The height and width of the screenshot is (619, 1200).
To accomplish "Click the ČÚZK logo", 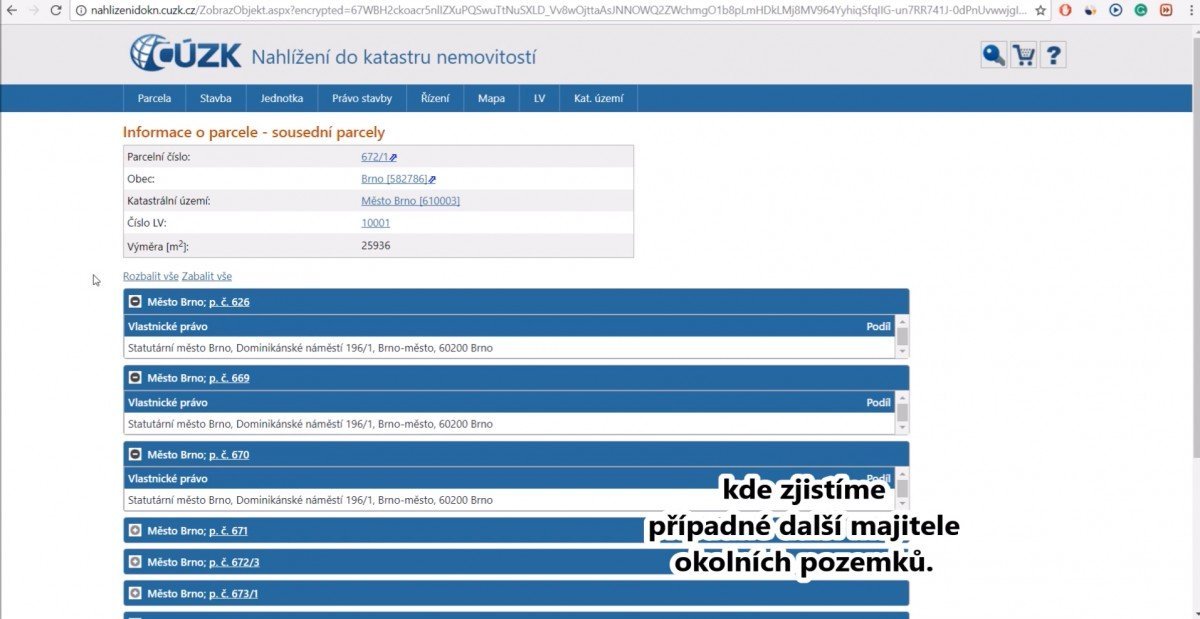I will [x=186, y=53].
